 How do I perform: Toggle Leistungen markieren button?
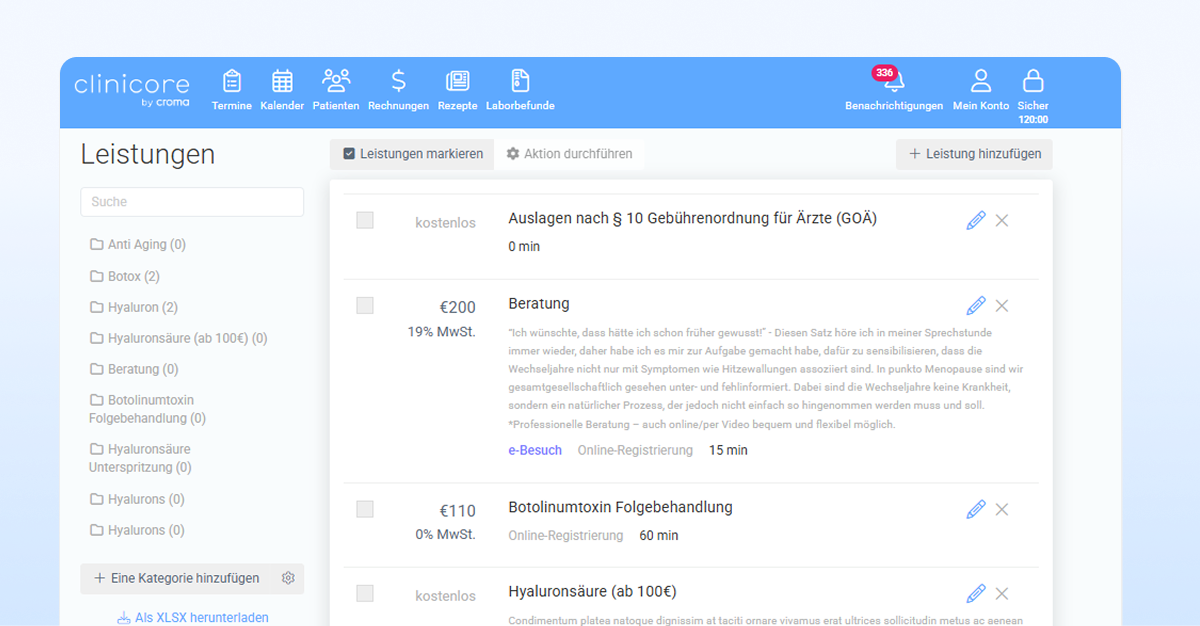(412, 154)
